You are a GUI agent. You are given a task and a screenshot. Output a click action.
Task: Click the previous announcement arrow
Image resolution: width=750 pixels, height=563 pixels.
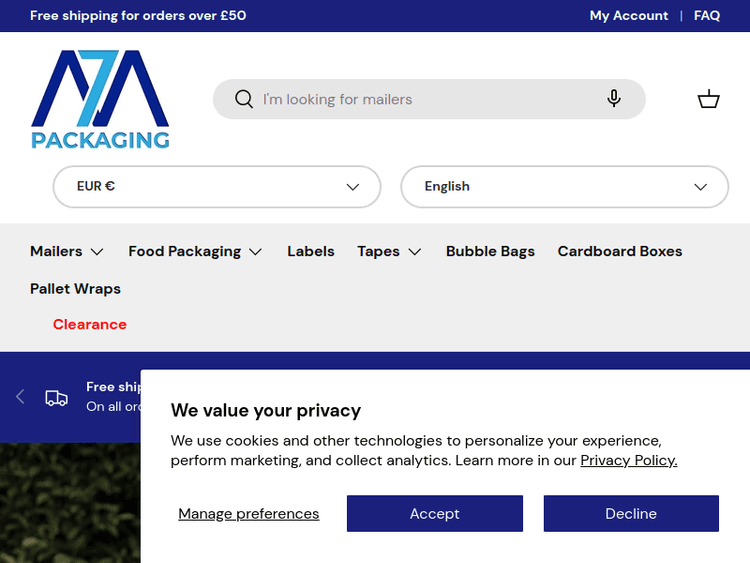(x=20, y=397)
